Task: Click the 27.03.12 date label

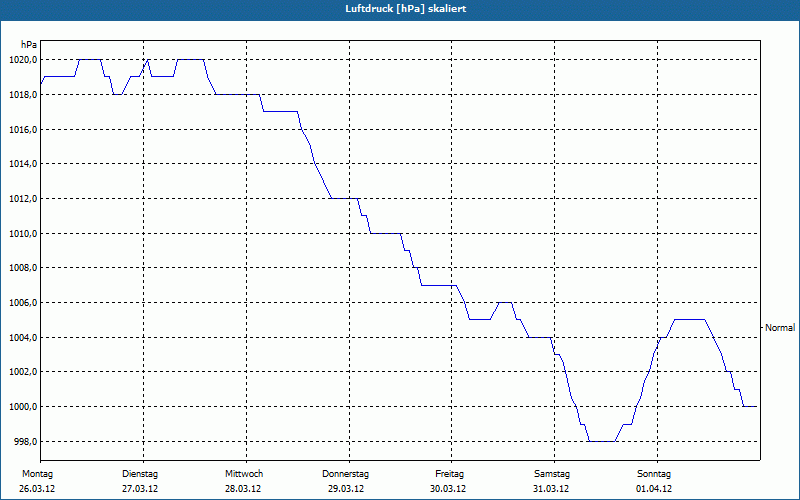Action: point(140,489)
